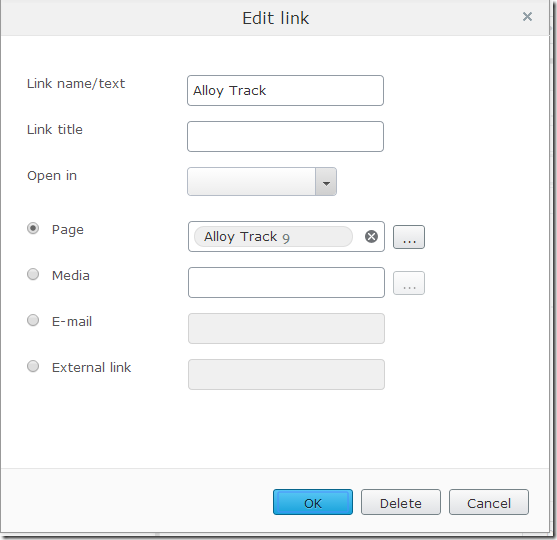557x540 pixels.
Task: Focus the Link title input field
Action: [286, 136]
